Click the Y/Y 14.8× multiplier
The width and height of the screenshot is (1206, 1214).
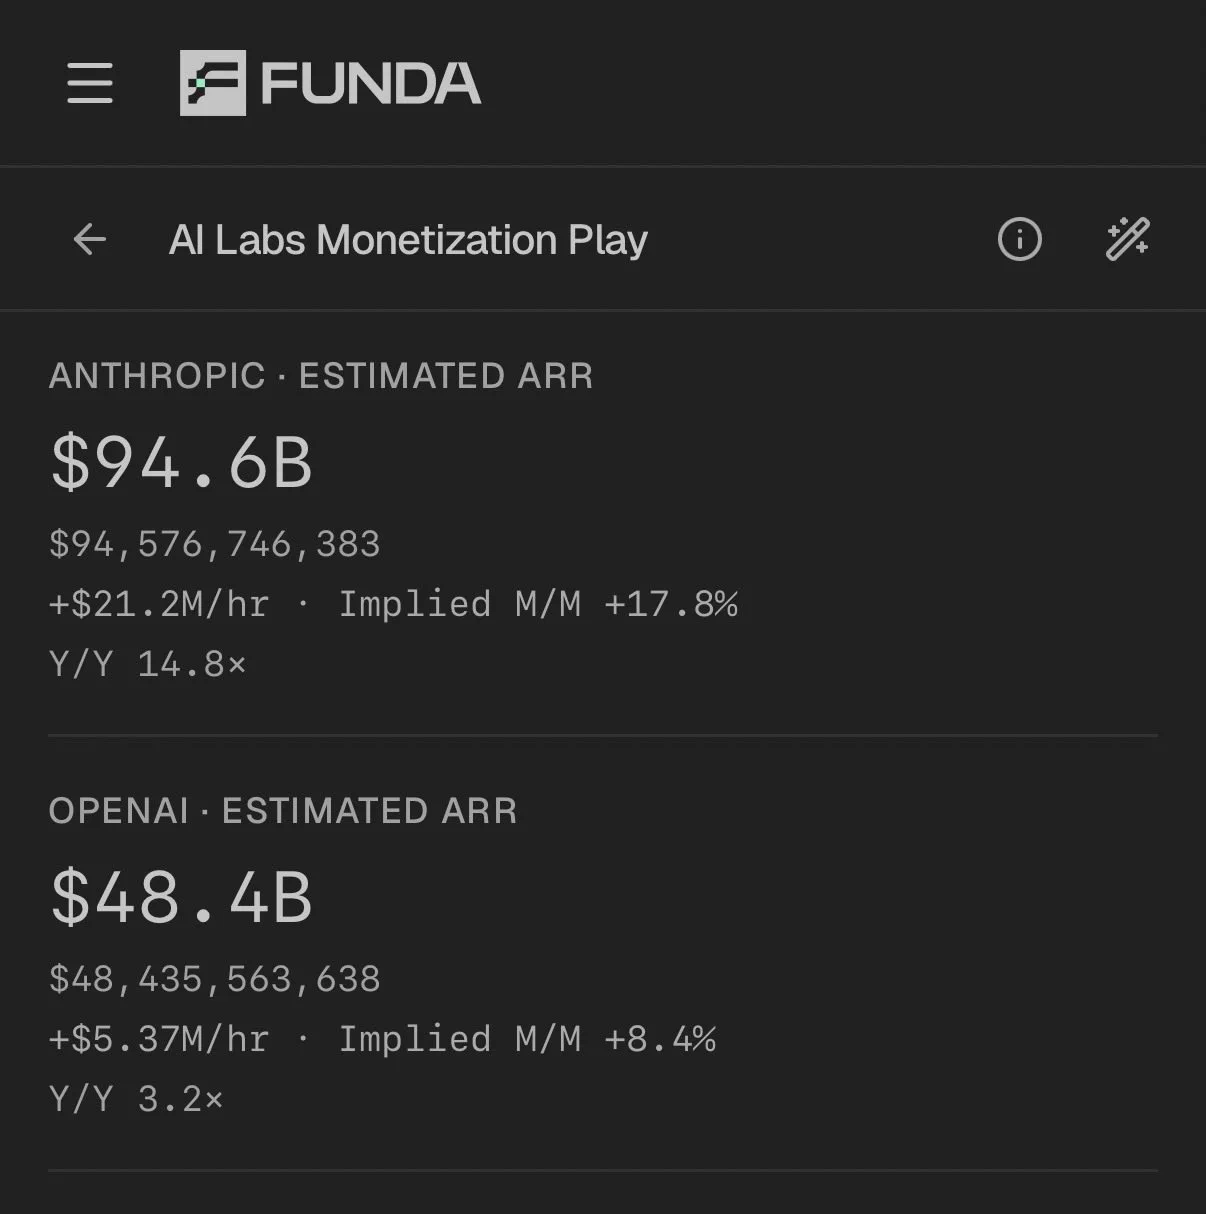click(147, 664)
